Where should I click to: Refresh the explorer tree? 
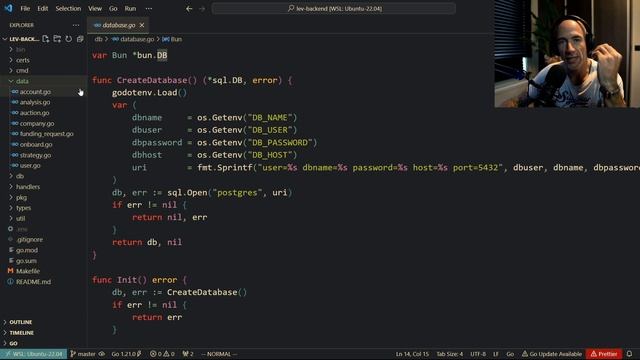pos(69,39)
